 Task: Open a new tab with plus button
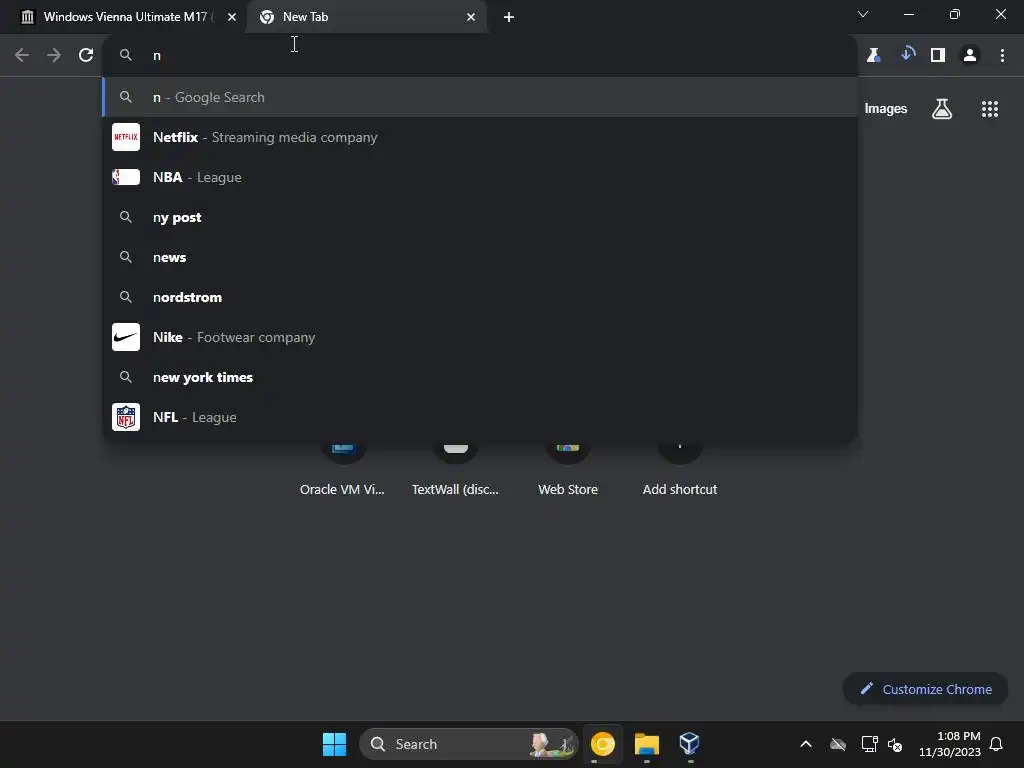coord(509,17)
